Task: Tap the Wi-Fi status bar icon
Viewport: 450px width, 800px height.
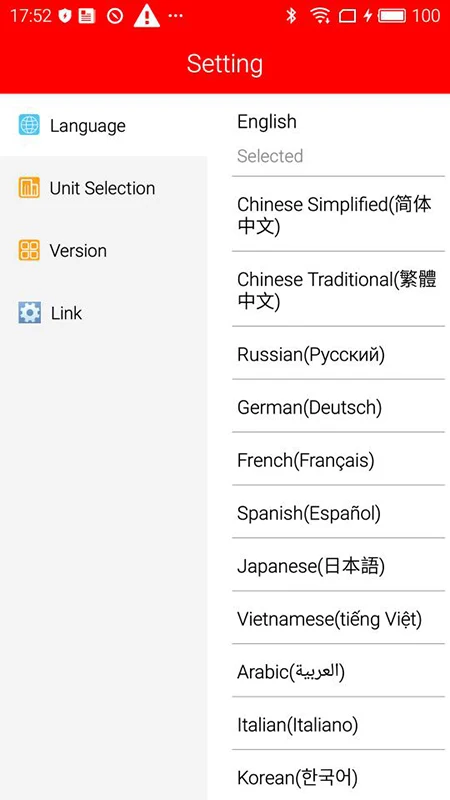Action: tap(320, 16)
